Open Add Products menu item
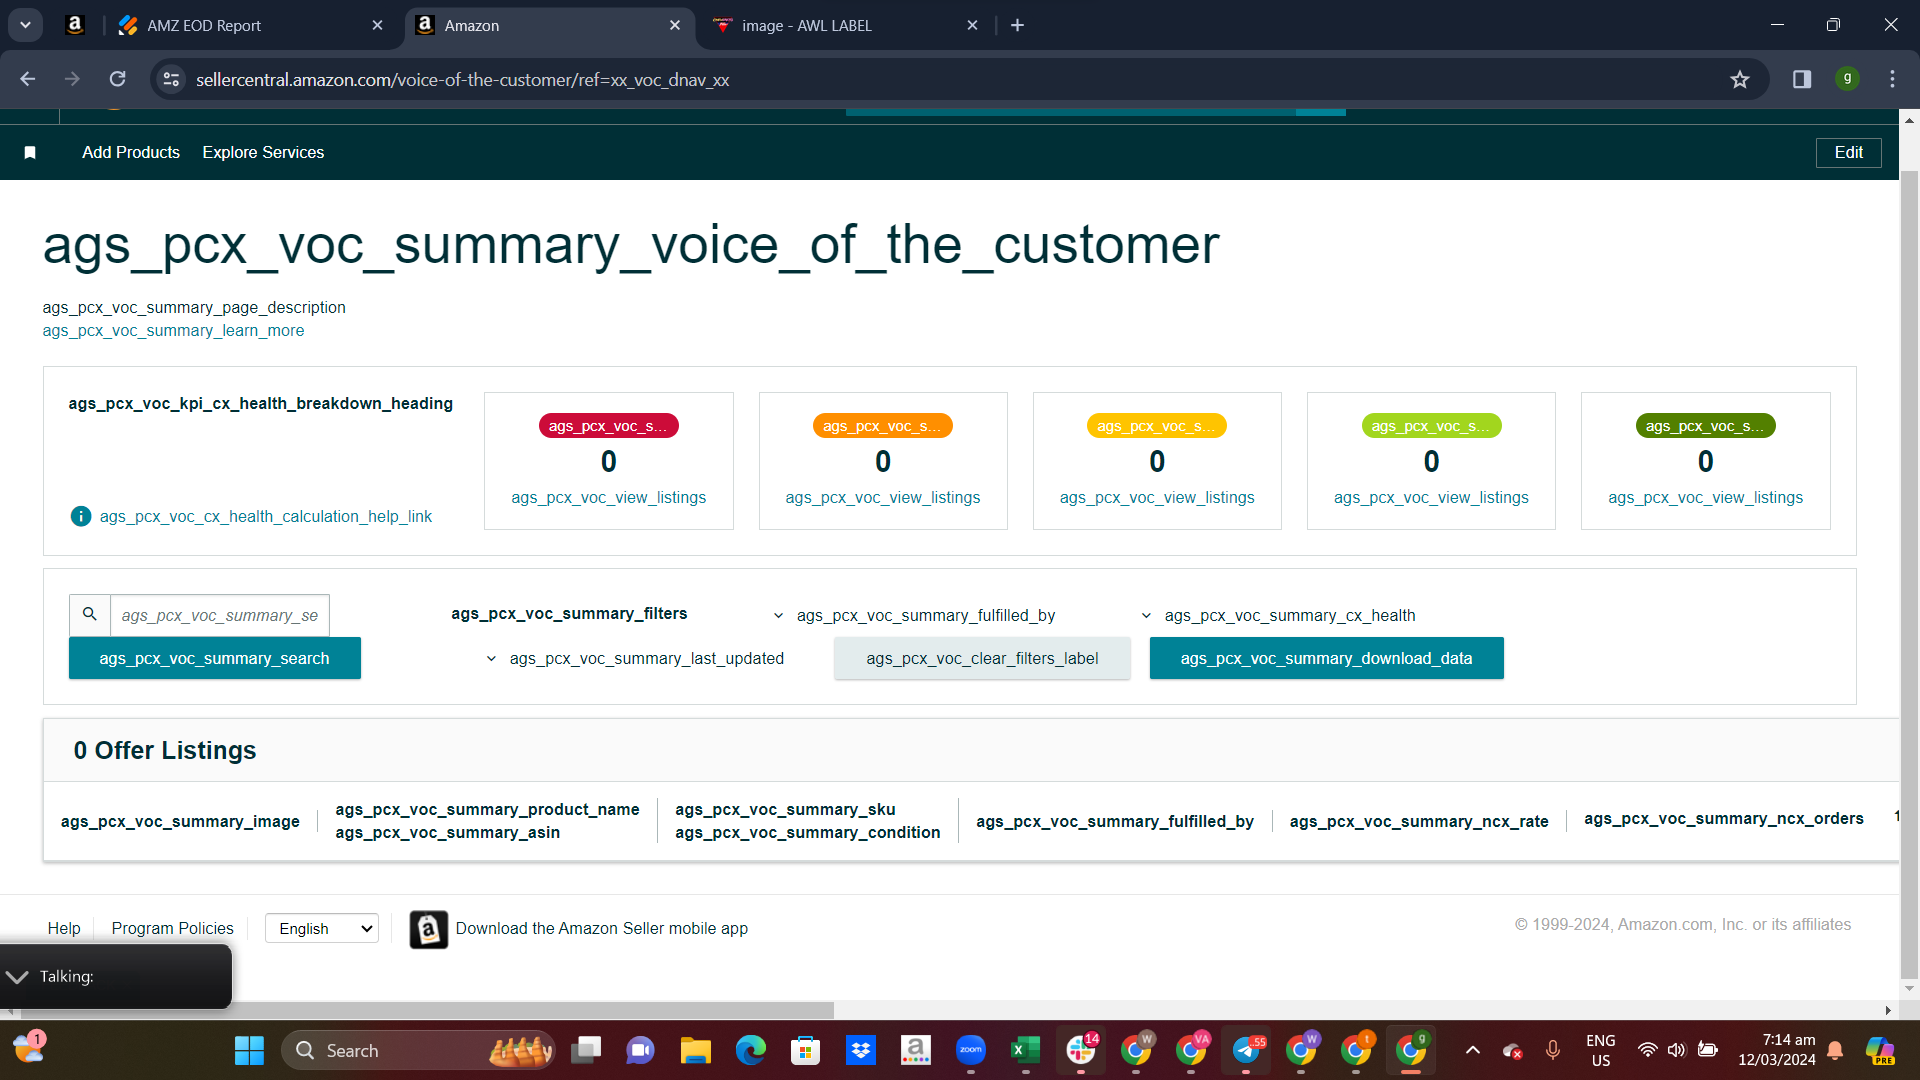Viewport: 1920px width, 1080px height. (x=131, y=152)
